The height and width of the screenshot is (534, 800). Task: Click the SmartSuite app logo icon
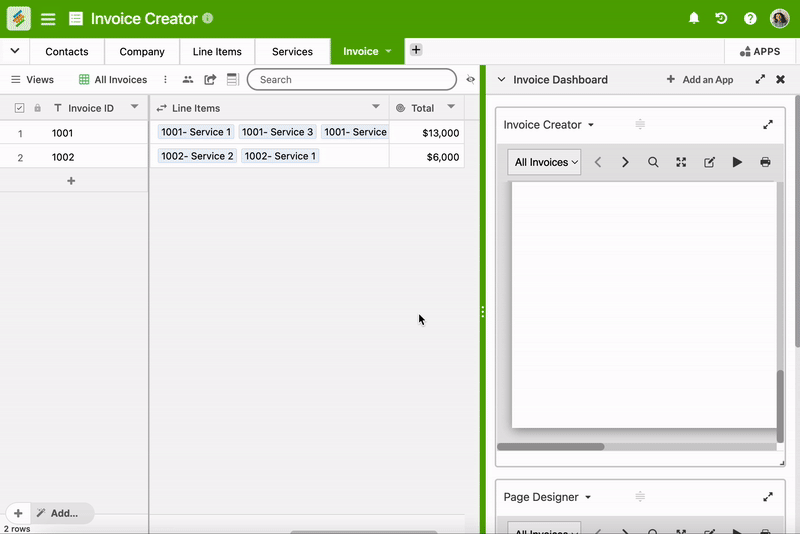pos(18,18)
